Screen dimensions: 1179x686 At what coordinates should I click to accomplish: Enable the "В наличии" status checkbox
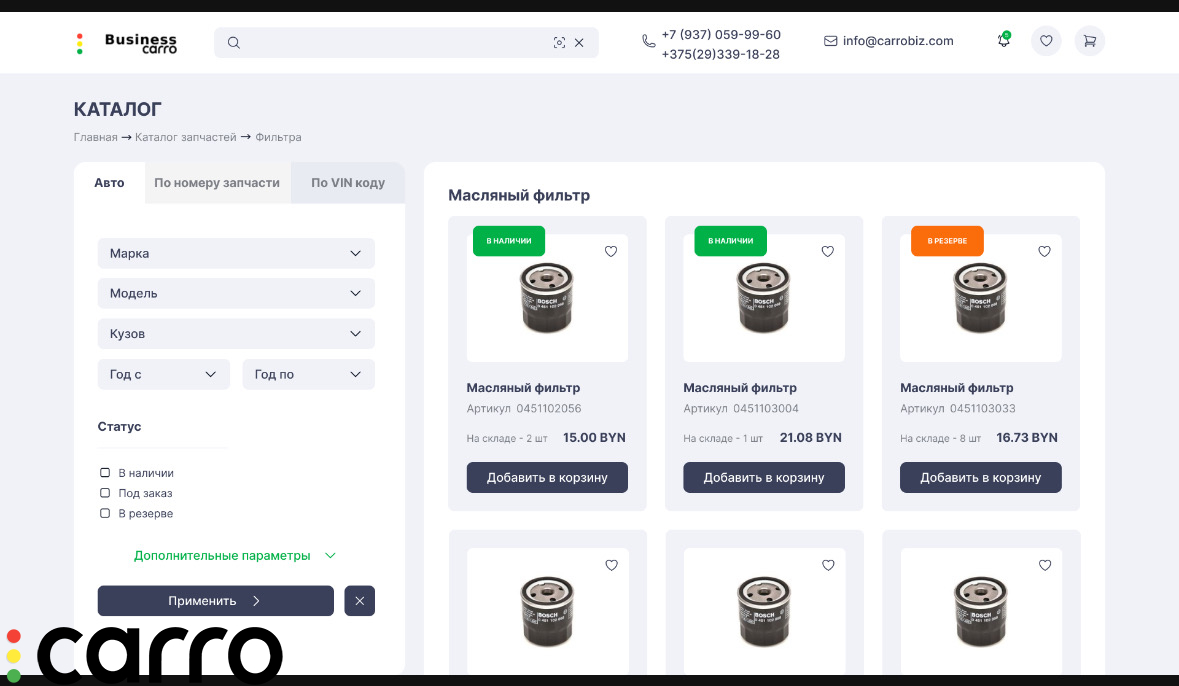(x=105, y=473)
